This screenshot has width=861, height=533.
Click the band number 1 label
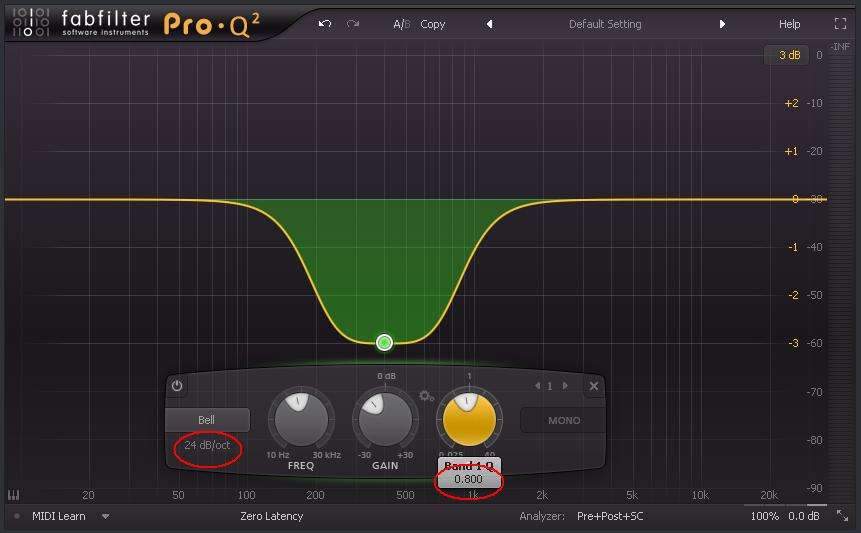click(x=550, y=386)
